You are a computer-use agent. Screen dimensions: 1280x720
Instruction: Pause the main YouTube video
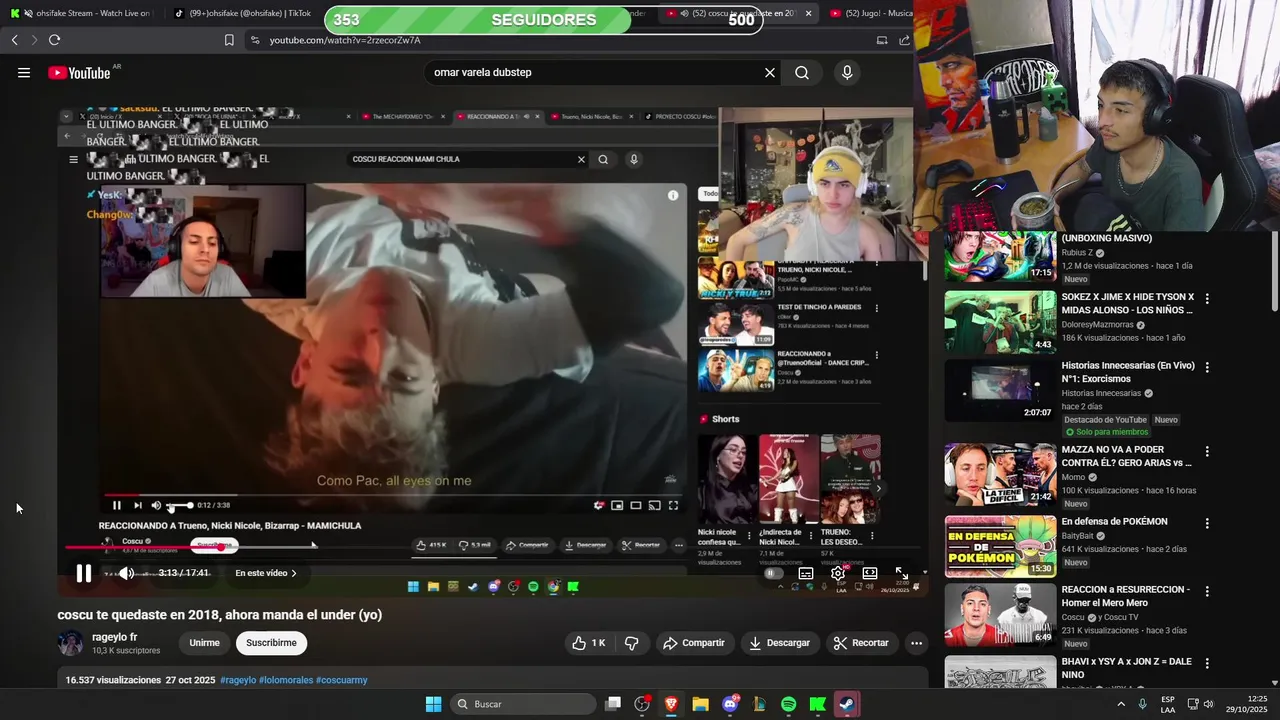pos(84,573)
